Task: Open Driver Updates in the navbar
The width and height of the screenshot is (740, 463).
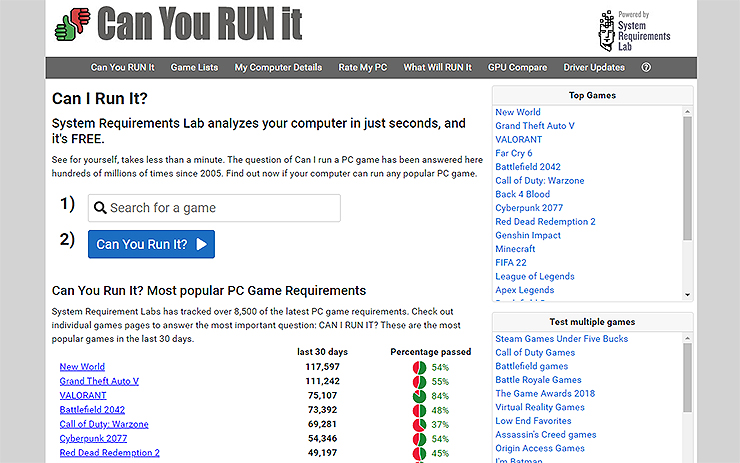Action: click(594, 67)
